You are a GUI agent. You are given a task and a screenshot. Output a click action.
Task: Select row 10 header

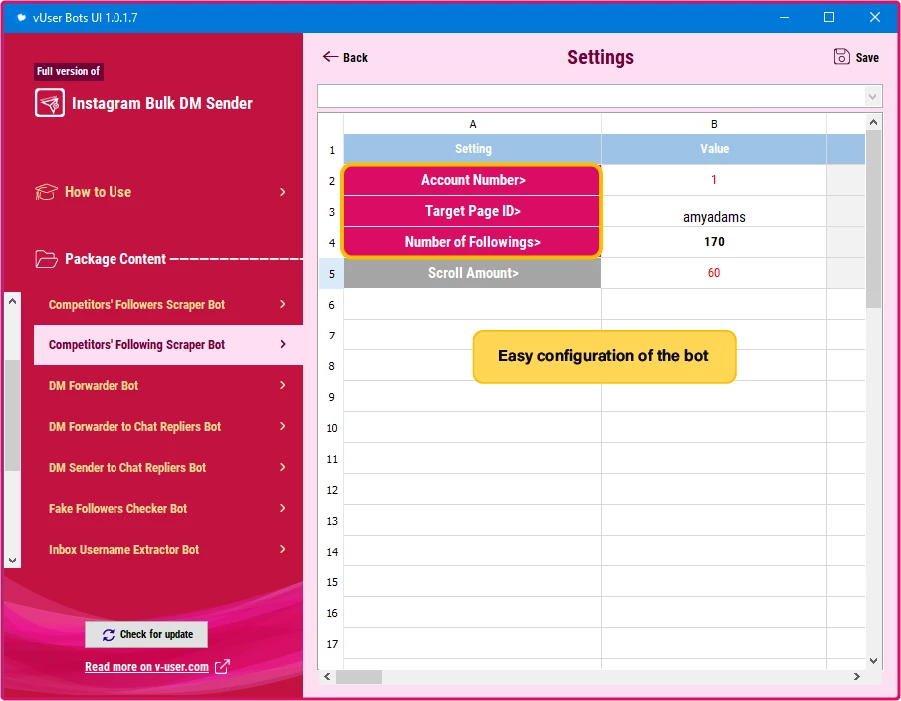click(x=332, y=428)
